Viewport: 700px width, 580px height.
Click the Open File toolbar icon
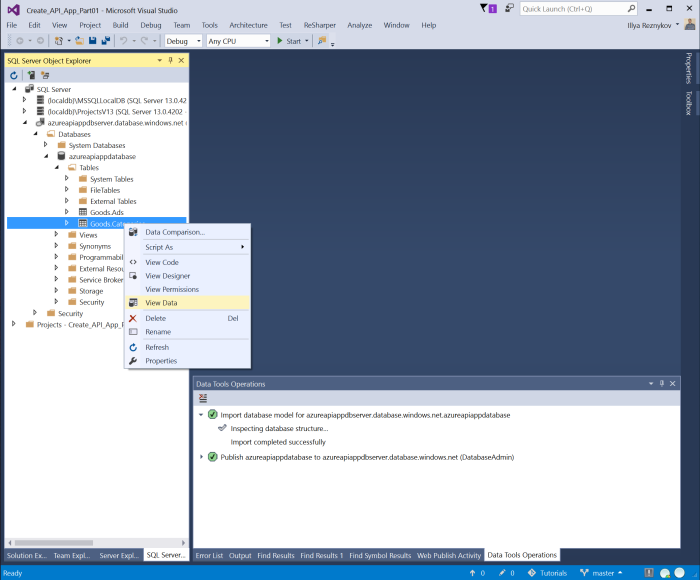[x=79, y=41]
